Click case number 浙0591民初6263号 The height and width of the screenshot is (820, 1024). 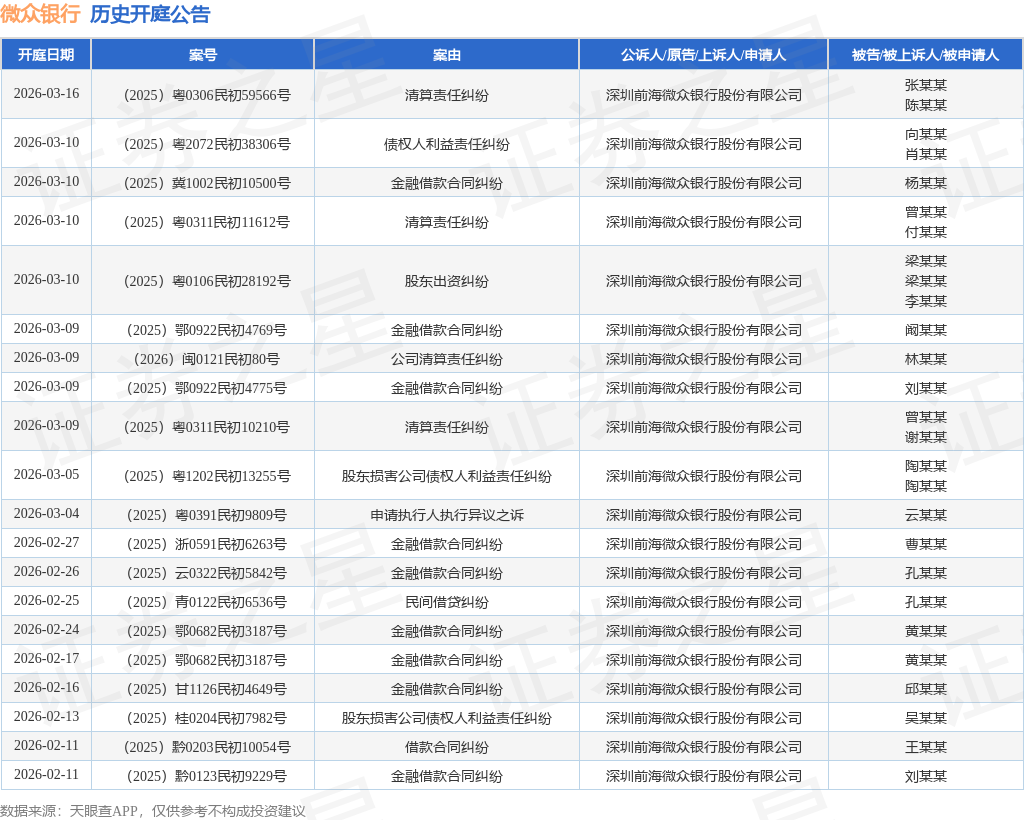coord(207,544)
